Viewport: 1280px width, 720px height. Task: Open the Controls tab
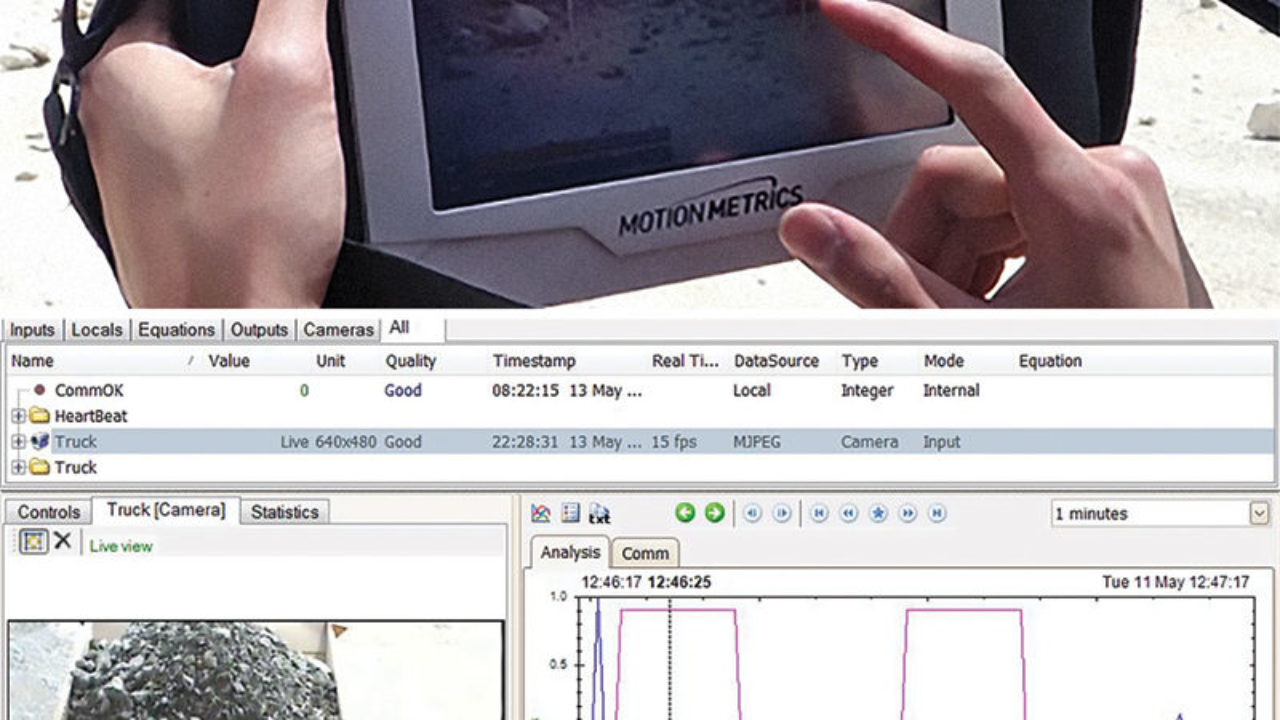(48, 512)
